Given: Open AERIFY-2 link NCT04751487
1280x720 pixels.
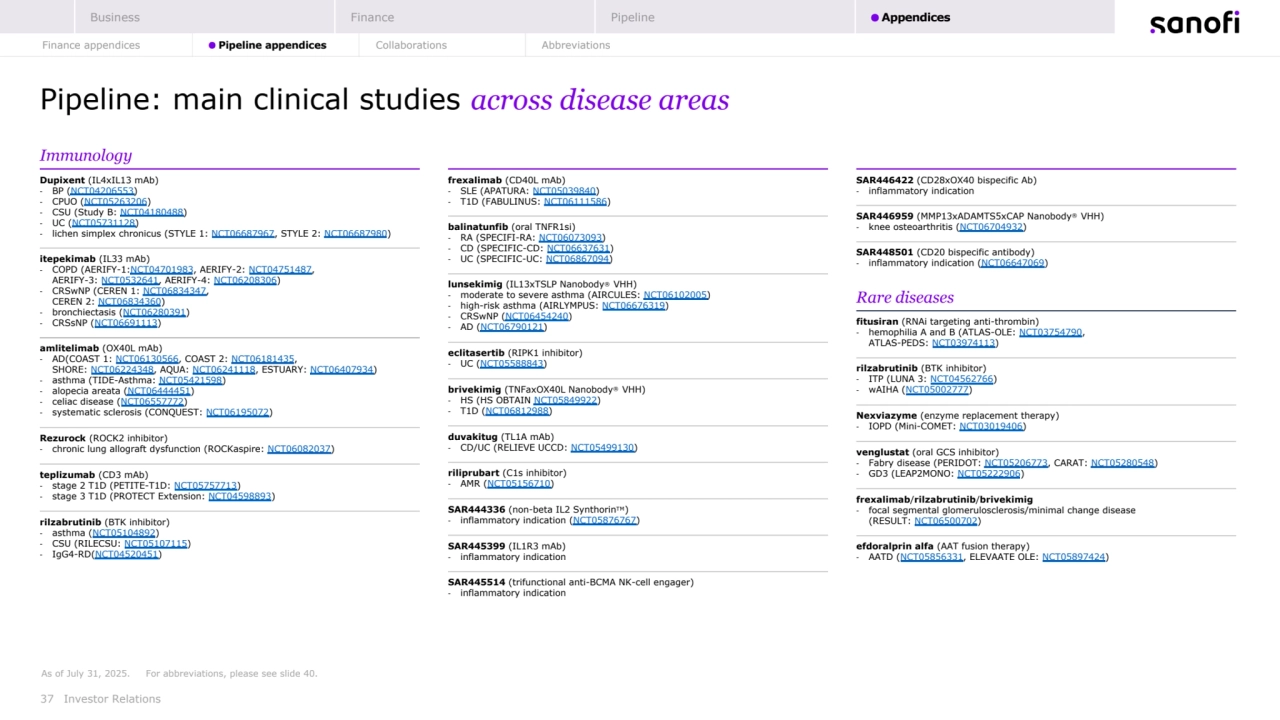Looking at the screenshot, I should tap(280, 270).
